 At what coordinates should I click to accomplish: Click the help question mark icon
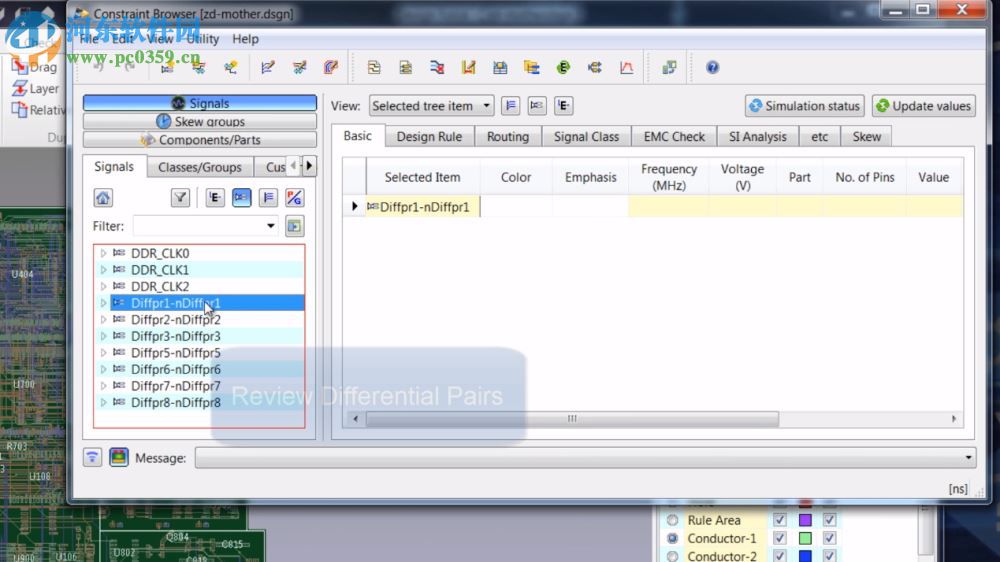tap(712, 68)
